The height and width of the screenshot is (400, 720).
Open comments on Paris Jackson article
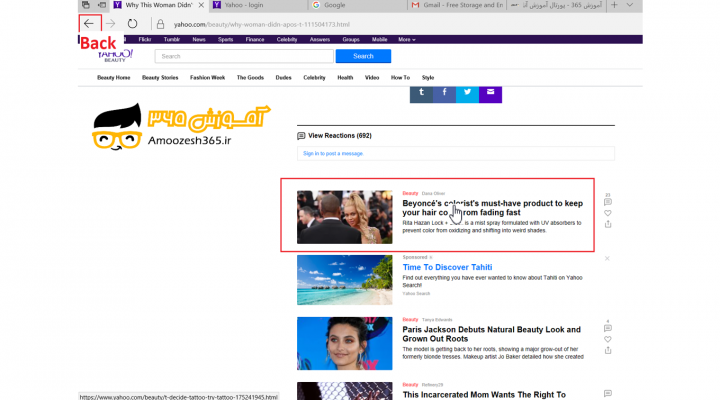coord(608,328)
